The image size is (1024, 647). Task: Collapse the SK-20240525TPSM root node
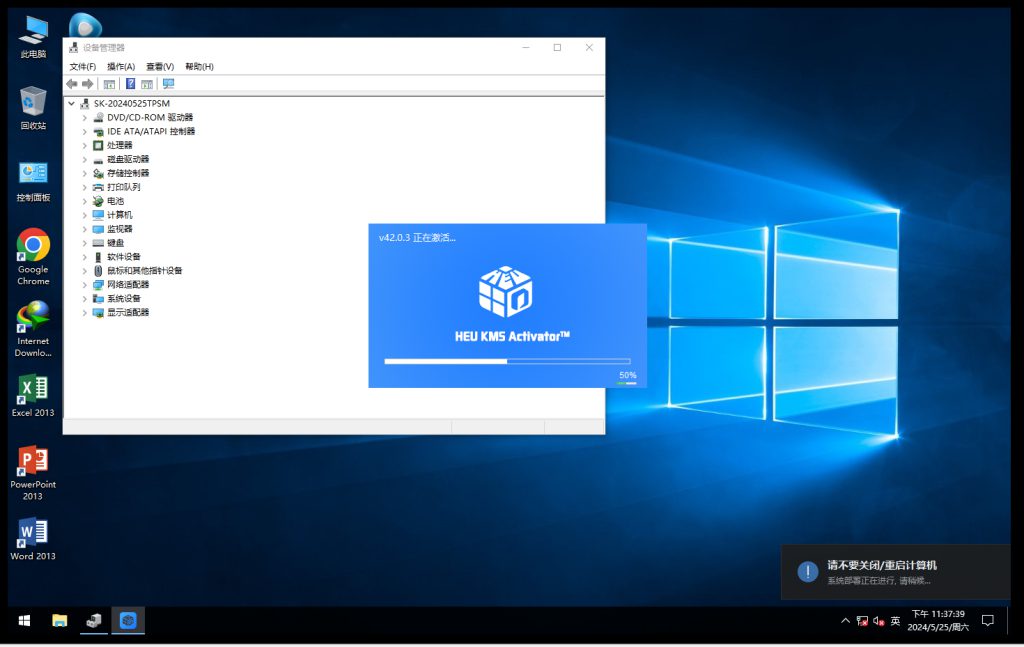click(x=72, y=103)
